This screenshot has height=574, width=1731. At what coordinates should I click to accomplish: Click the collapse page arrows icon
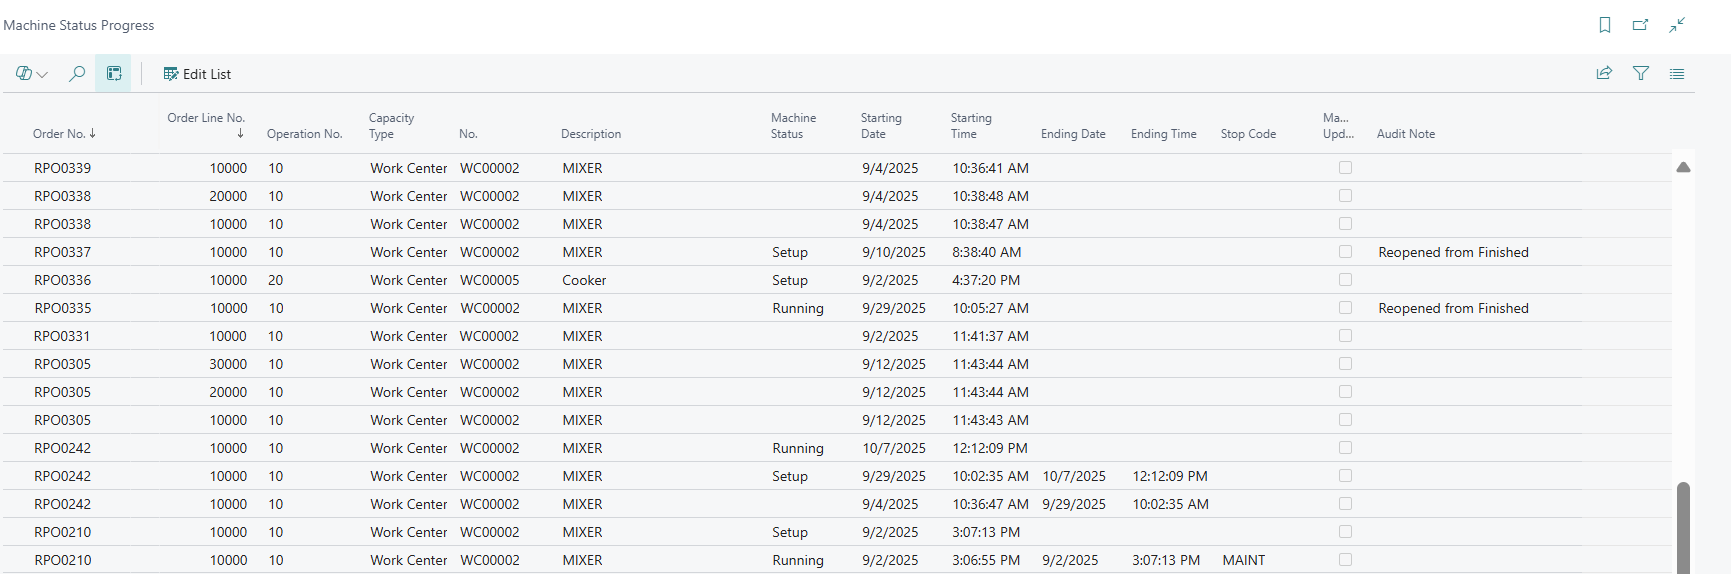click(1677, 25)
